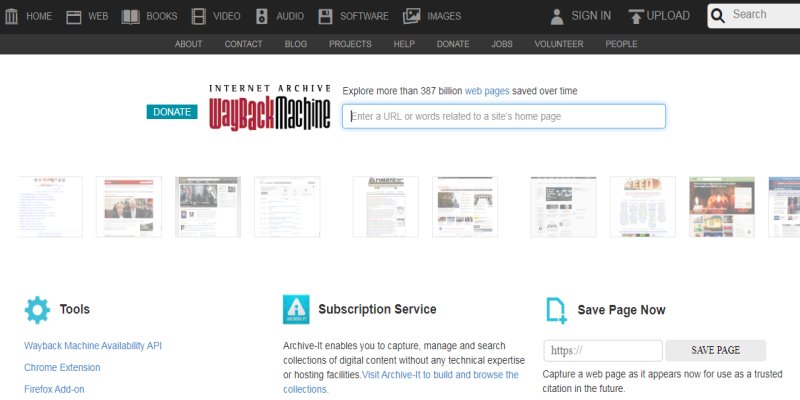Follow Visit Archive-It to build link
This screenshot has height=400, width=800.
coord(401,382)
